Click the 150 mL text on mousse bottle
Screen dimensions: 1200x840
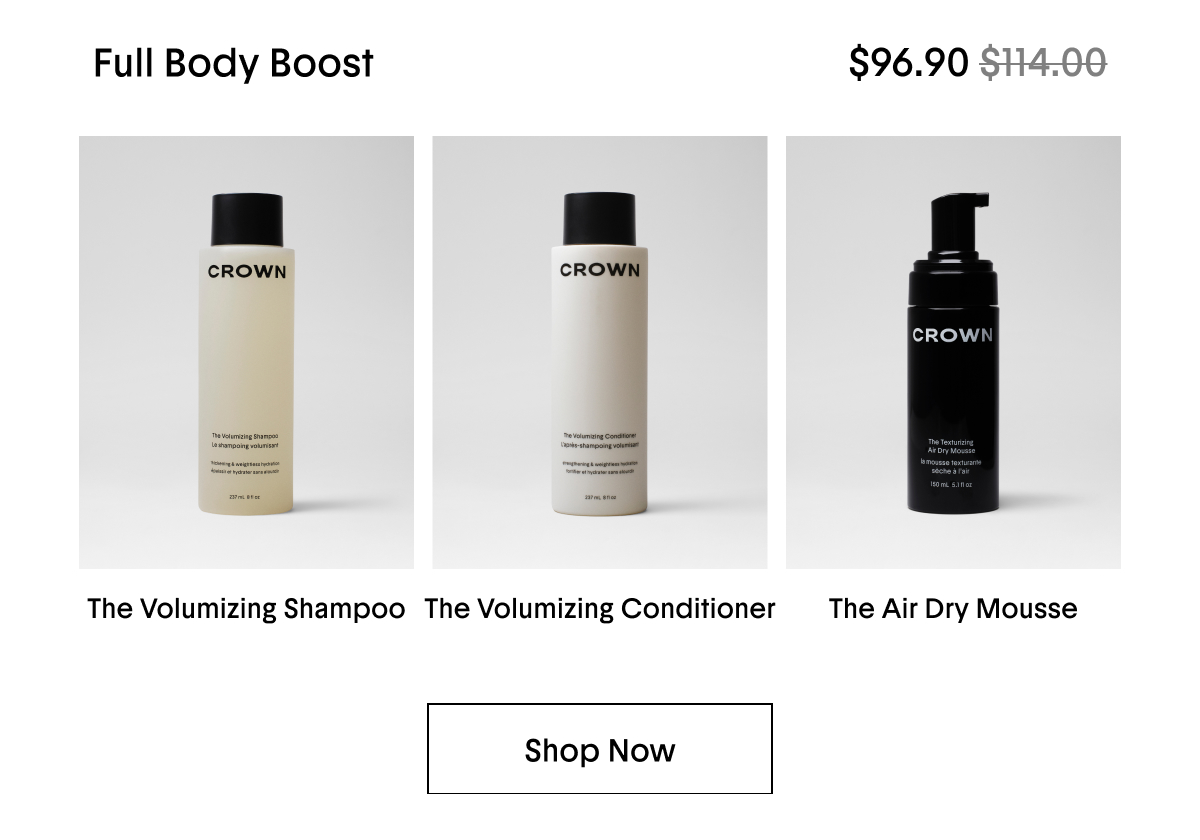coord(939,485)
